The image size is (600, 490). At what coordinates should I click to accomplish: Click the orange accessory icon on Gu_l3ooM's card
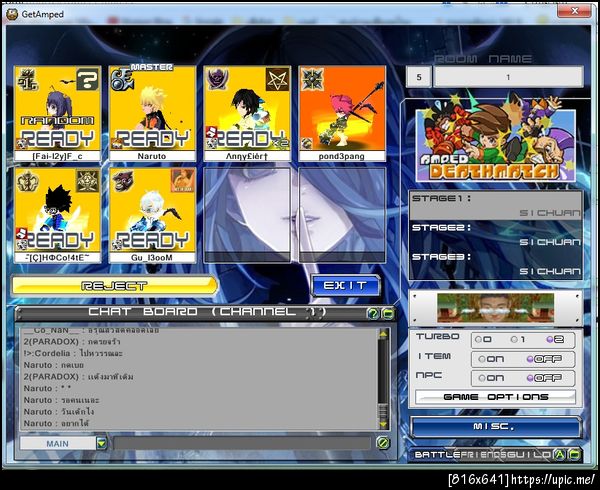click(x=183, y=181)
